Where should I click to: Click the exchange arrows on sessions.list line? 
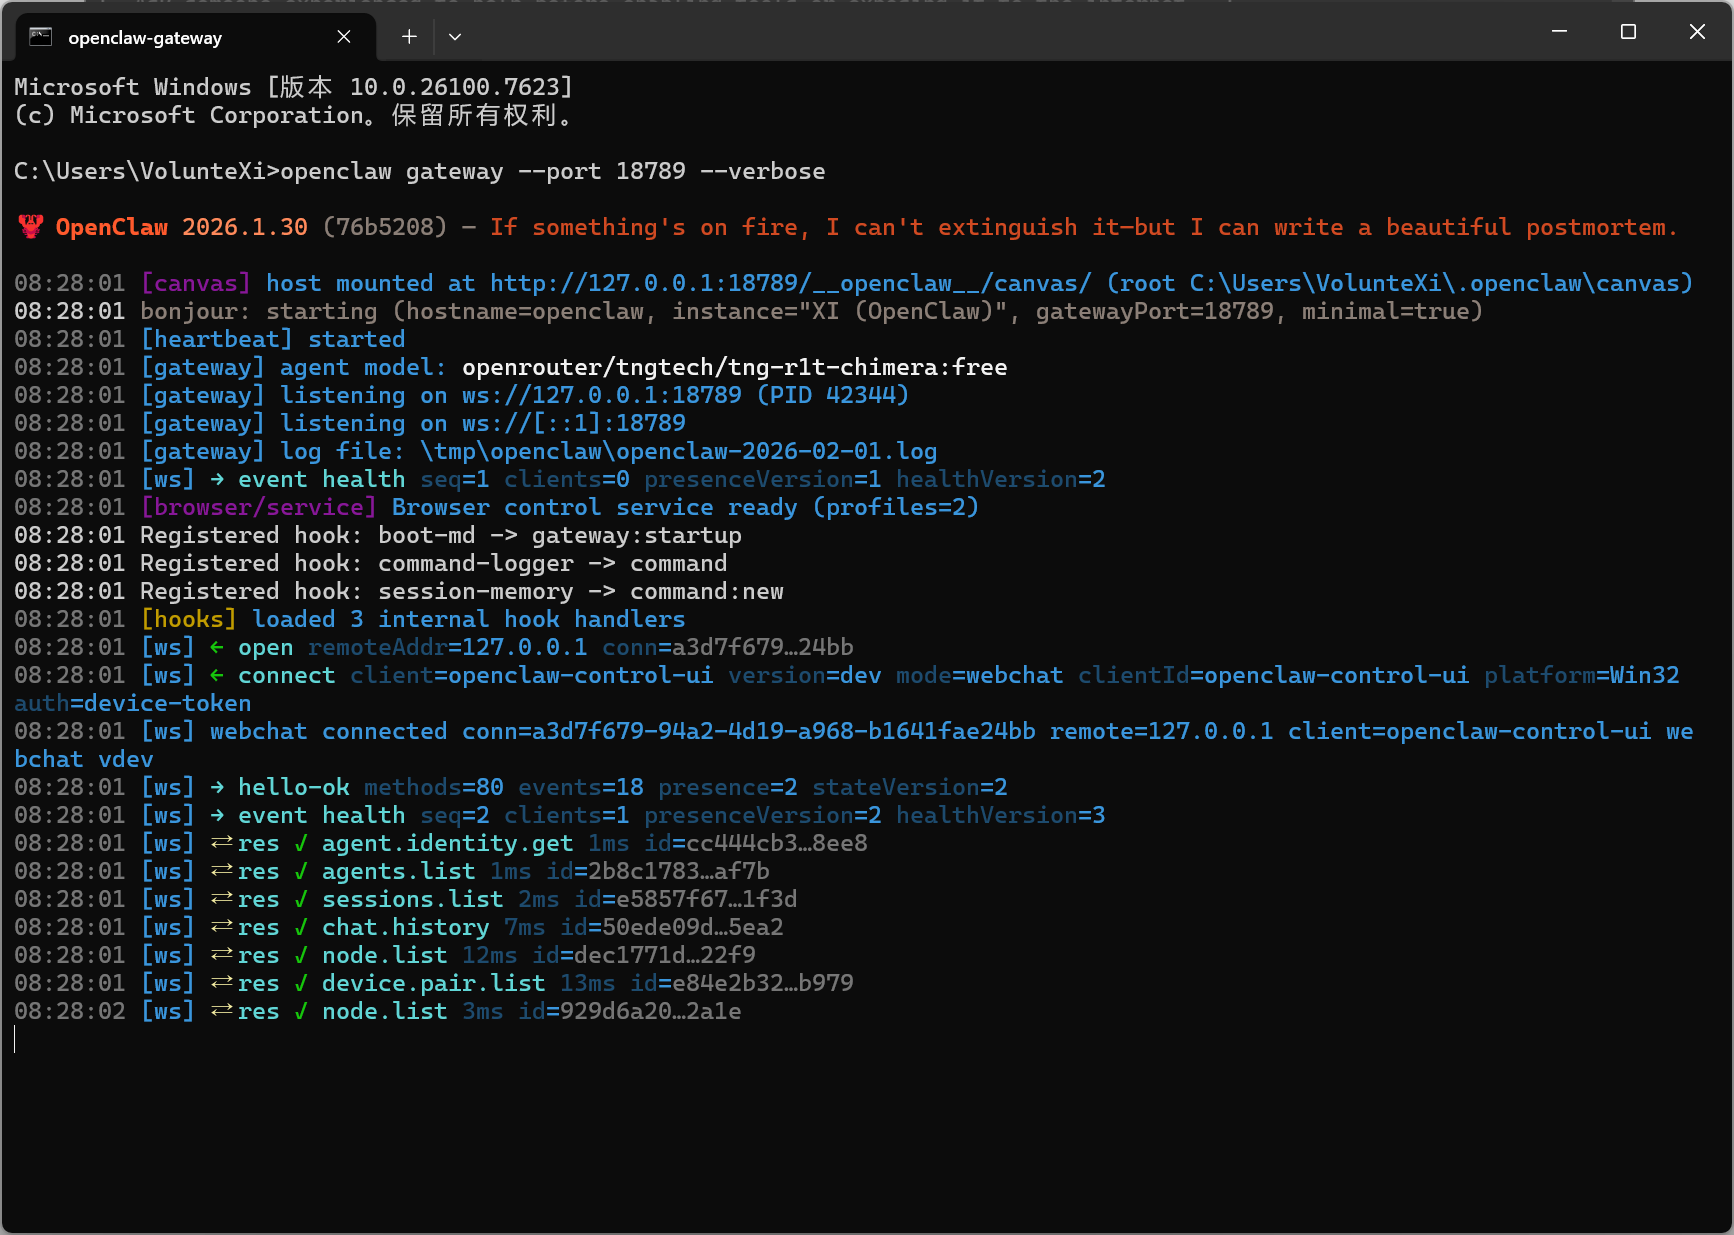[x=221, y=900]
